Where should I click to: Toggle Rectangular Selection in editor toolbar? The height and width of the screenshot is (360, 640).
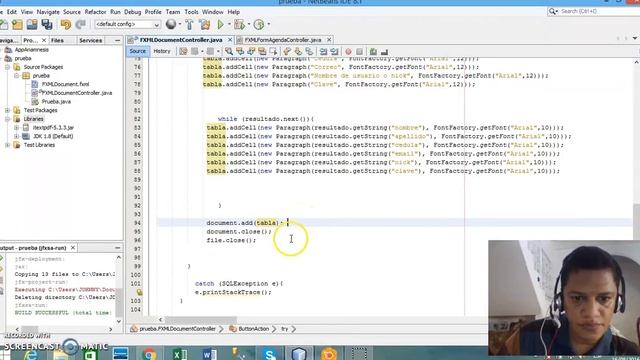pyautogui.click(x=273, y=51)
